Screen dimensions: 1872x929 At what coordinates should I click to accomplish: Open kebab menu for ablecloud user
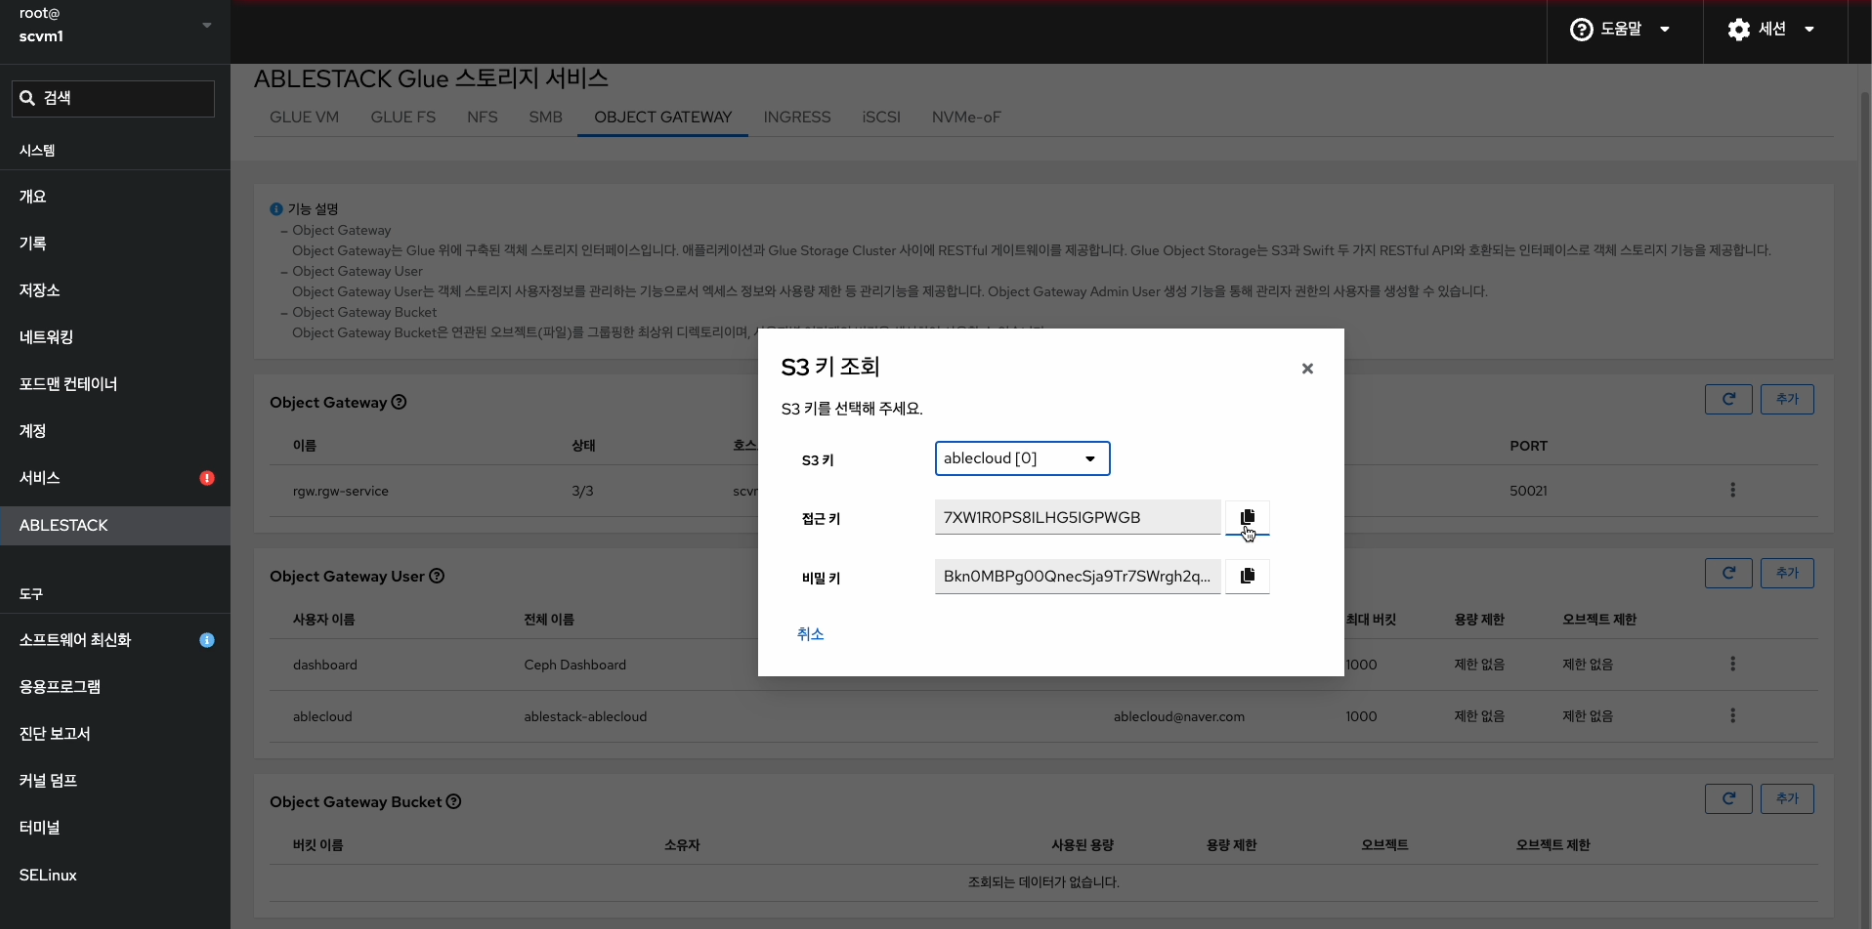pyautogui.click(x=1733, y=716)
